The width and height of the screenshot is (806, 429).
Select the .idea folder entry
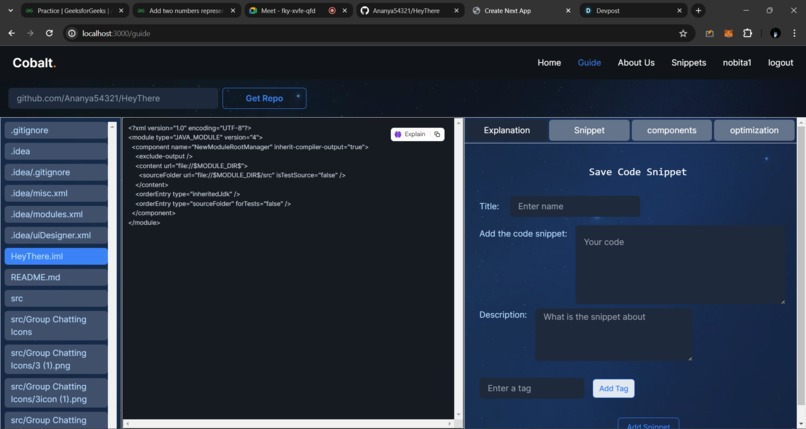[56, 152]
